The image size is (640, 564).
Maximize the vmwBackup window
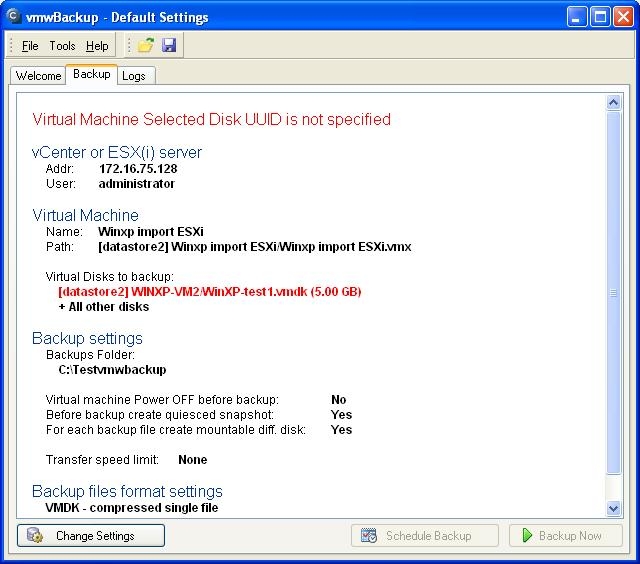(600, 17)
